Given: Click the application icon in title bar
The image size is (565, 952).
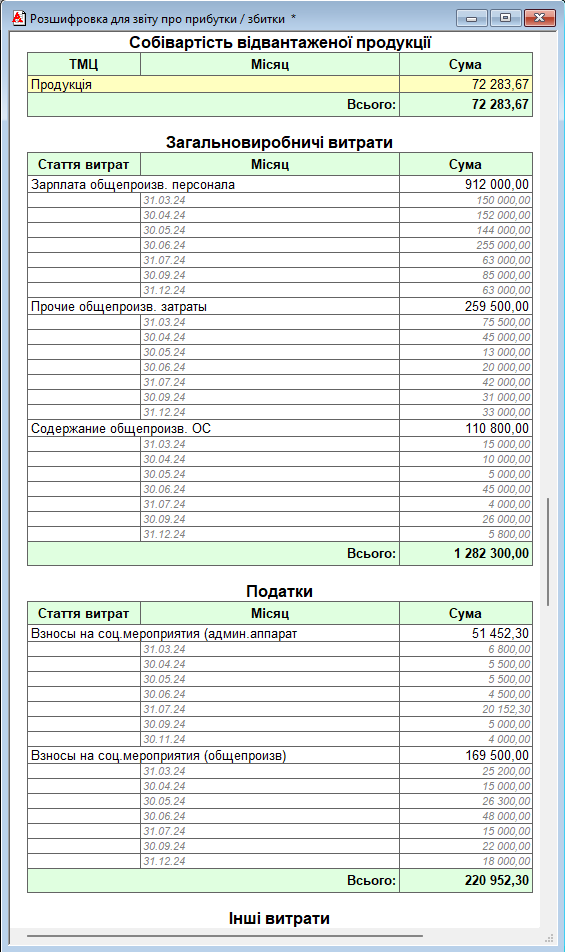Looking at the screenshot, I should [19, 18].
